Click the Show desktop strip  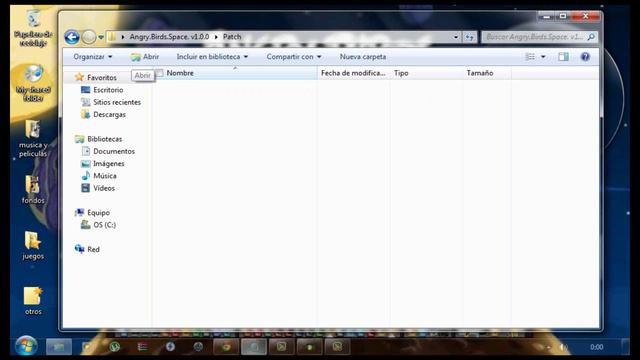point(625,346)
